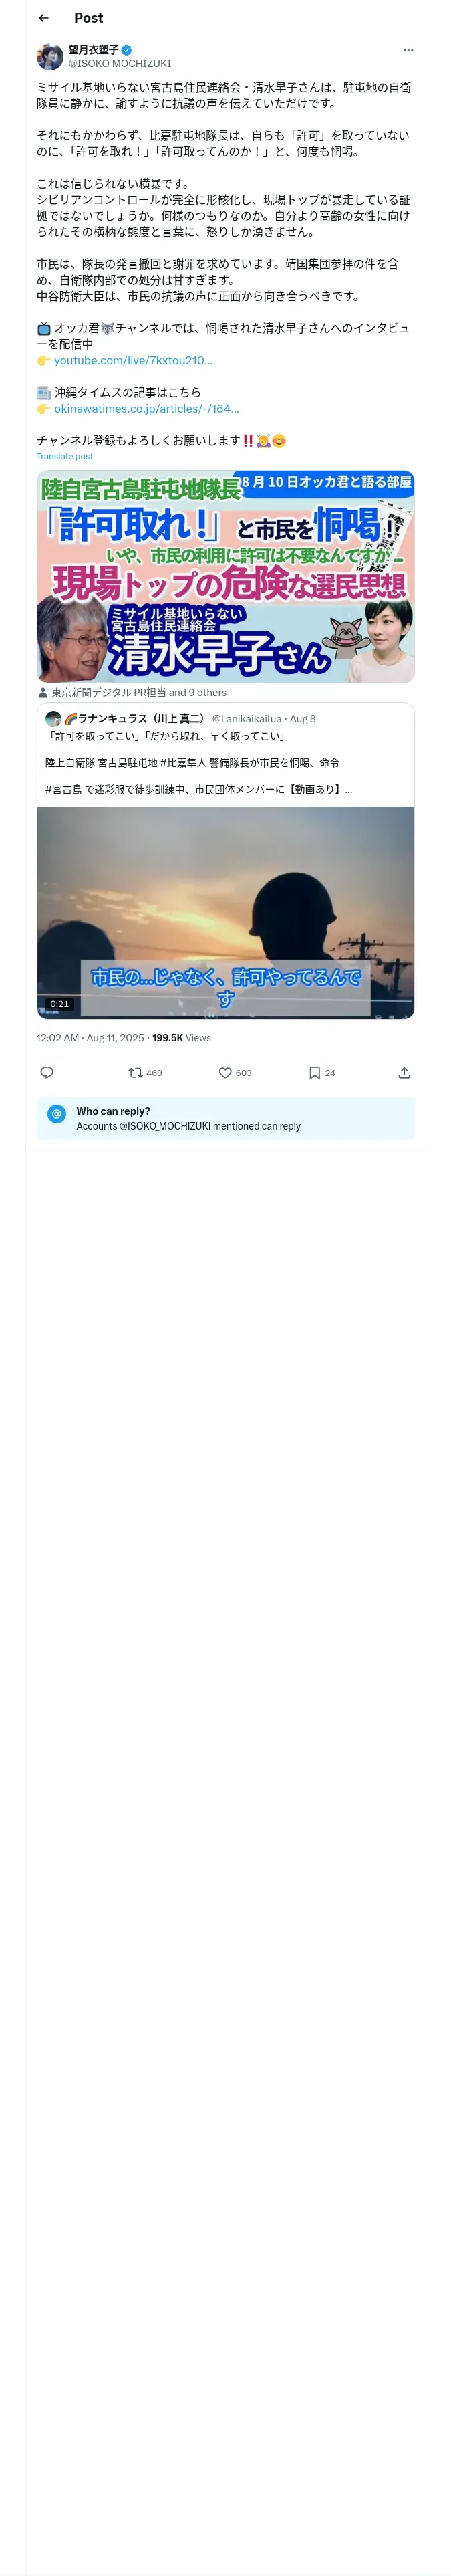This screenshot has width=451, height=2576.
Task: Click the reply speech bubble icon
Action: pos(47,1072)
